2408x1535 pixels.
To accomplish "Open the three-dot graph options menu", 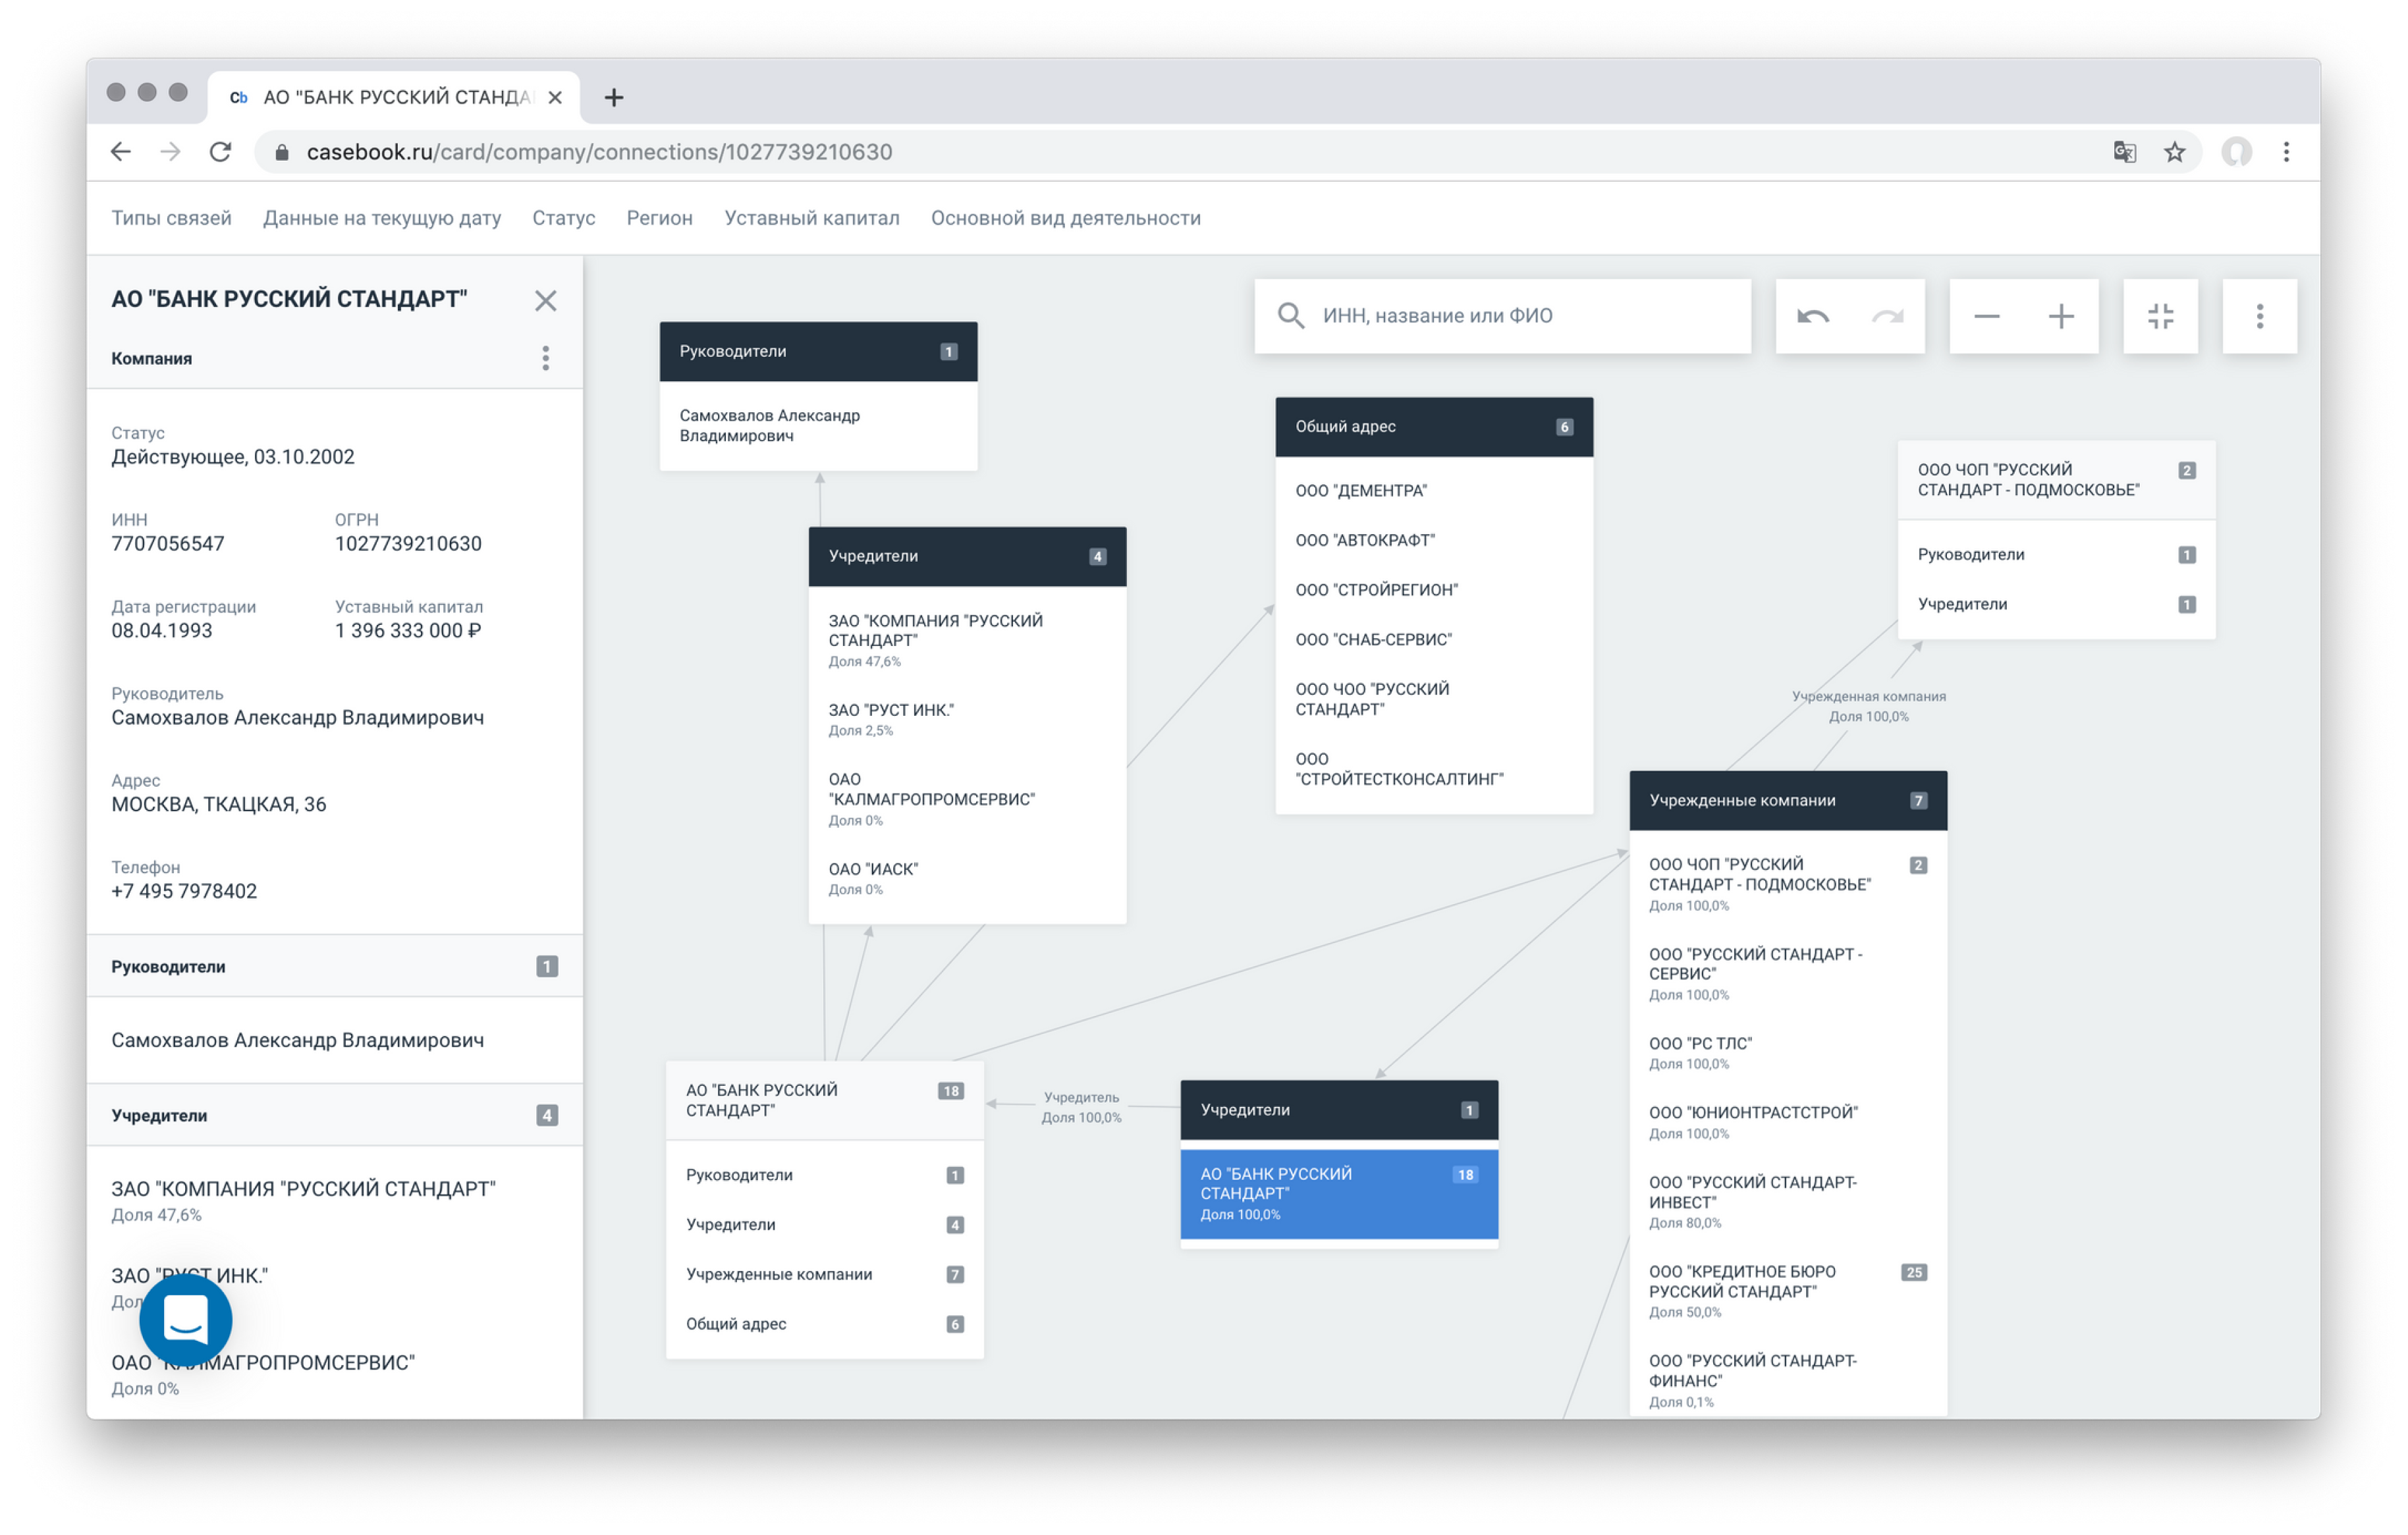I will (x=2259, y=317).
